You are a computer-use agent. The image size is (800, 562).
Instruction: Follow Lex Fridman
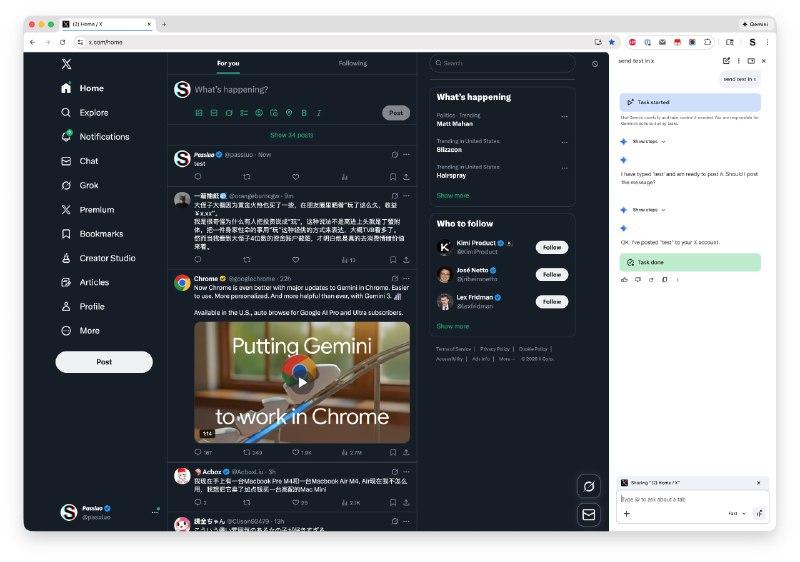point(552,301)
